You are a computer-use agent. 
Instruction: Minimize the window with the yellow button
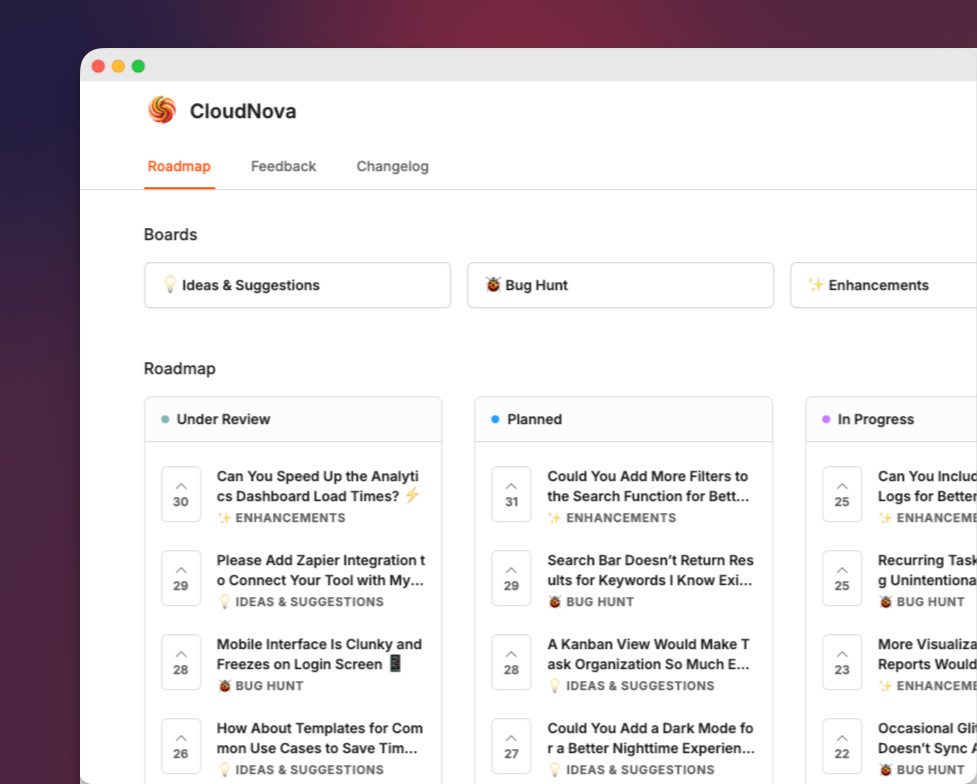(x=118, y=66)
